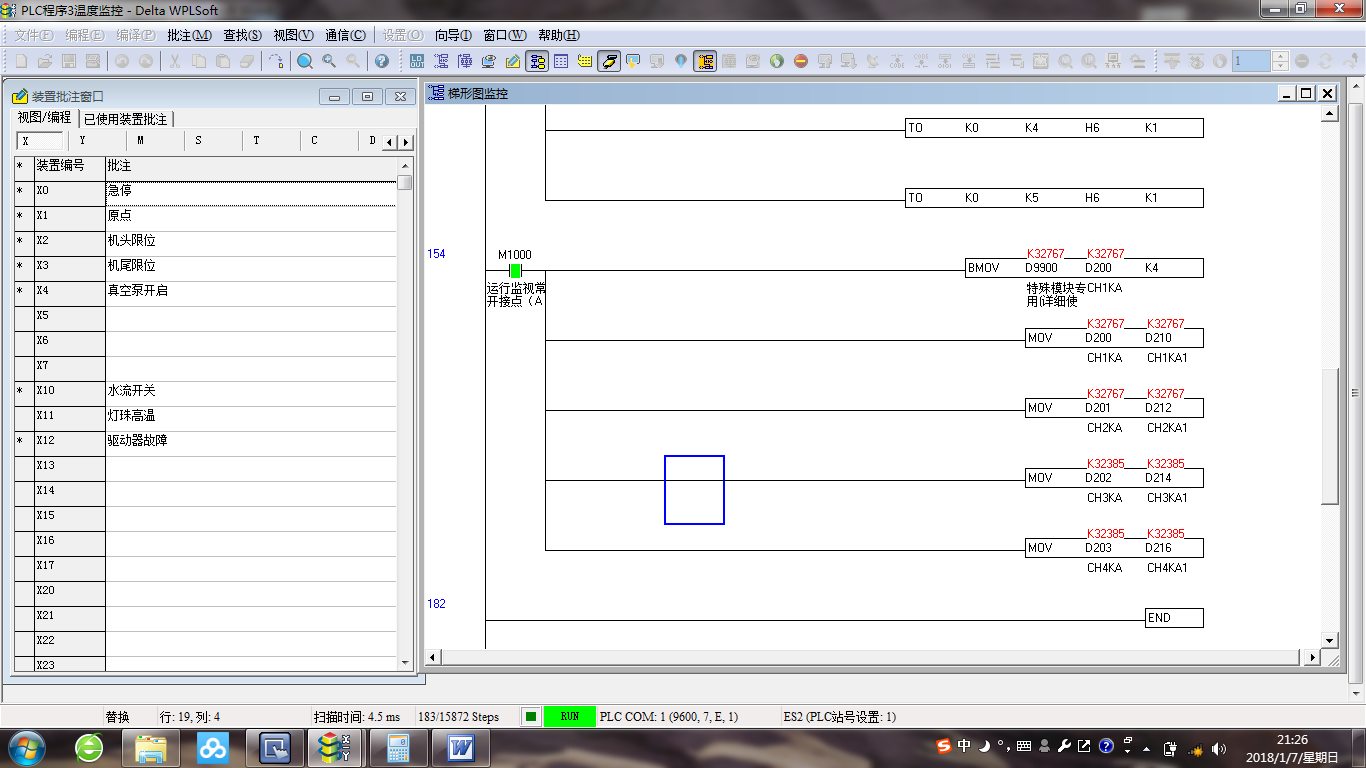Increase the toolbar number spinner value
The width and height of the screenshot is (1366, 768).
(x=1280, y=56)
